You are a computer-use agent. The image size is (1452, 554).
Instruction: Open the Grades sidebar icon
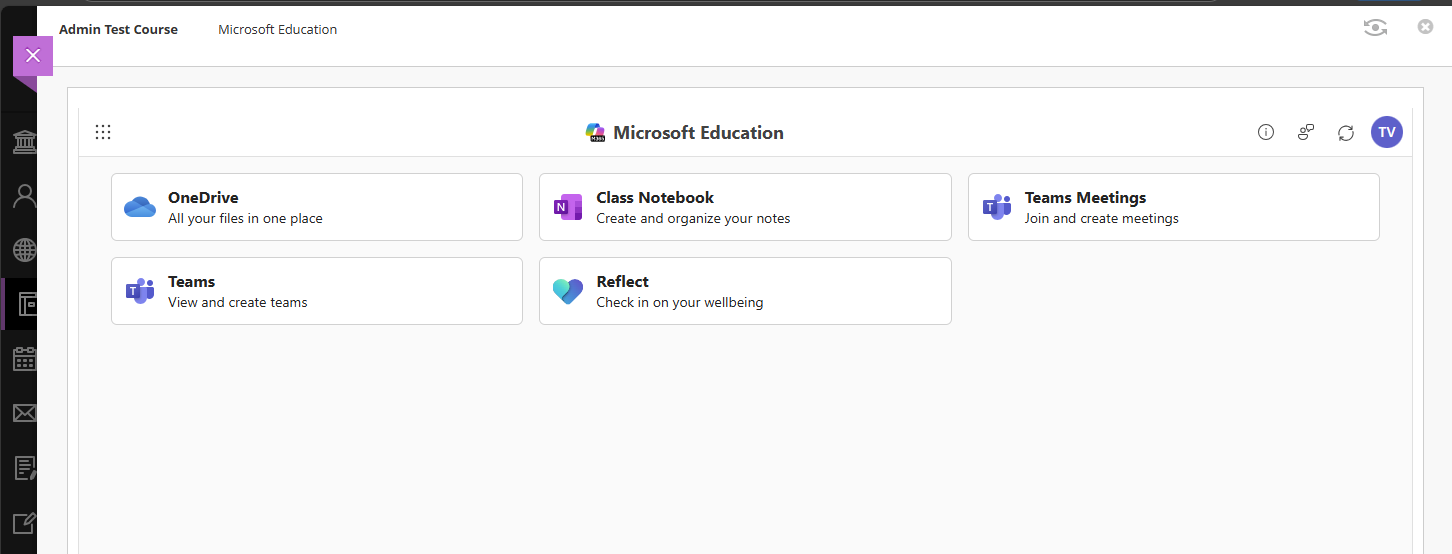click(24, 467)
